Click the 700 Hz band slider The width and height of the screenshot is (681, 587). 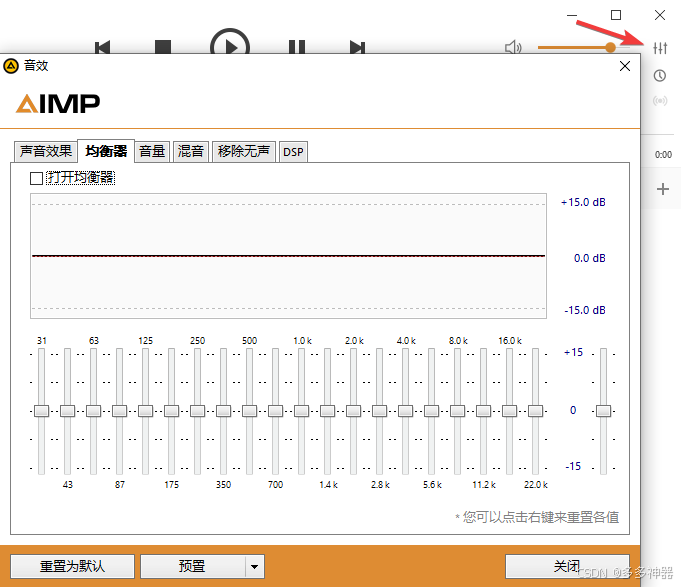click(275, 411)
